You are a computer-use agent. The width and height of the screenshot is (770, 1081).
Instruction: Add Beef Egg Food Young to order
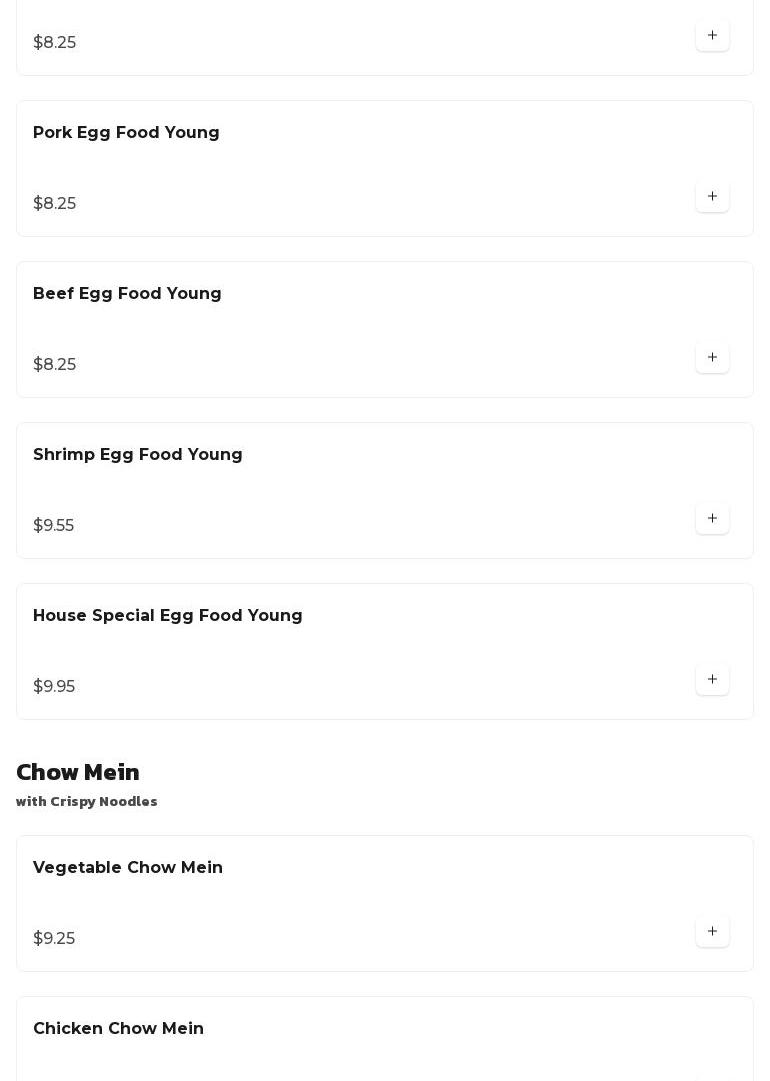tap(712, 358)
